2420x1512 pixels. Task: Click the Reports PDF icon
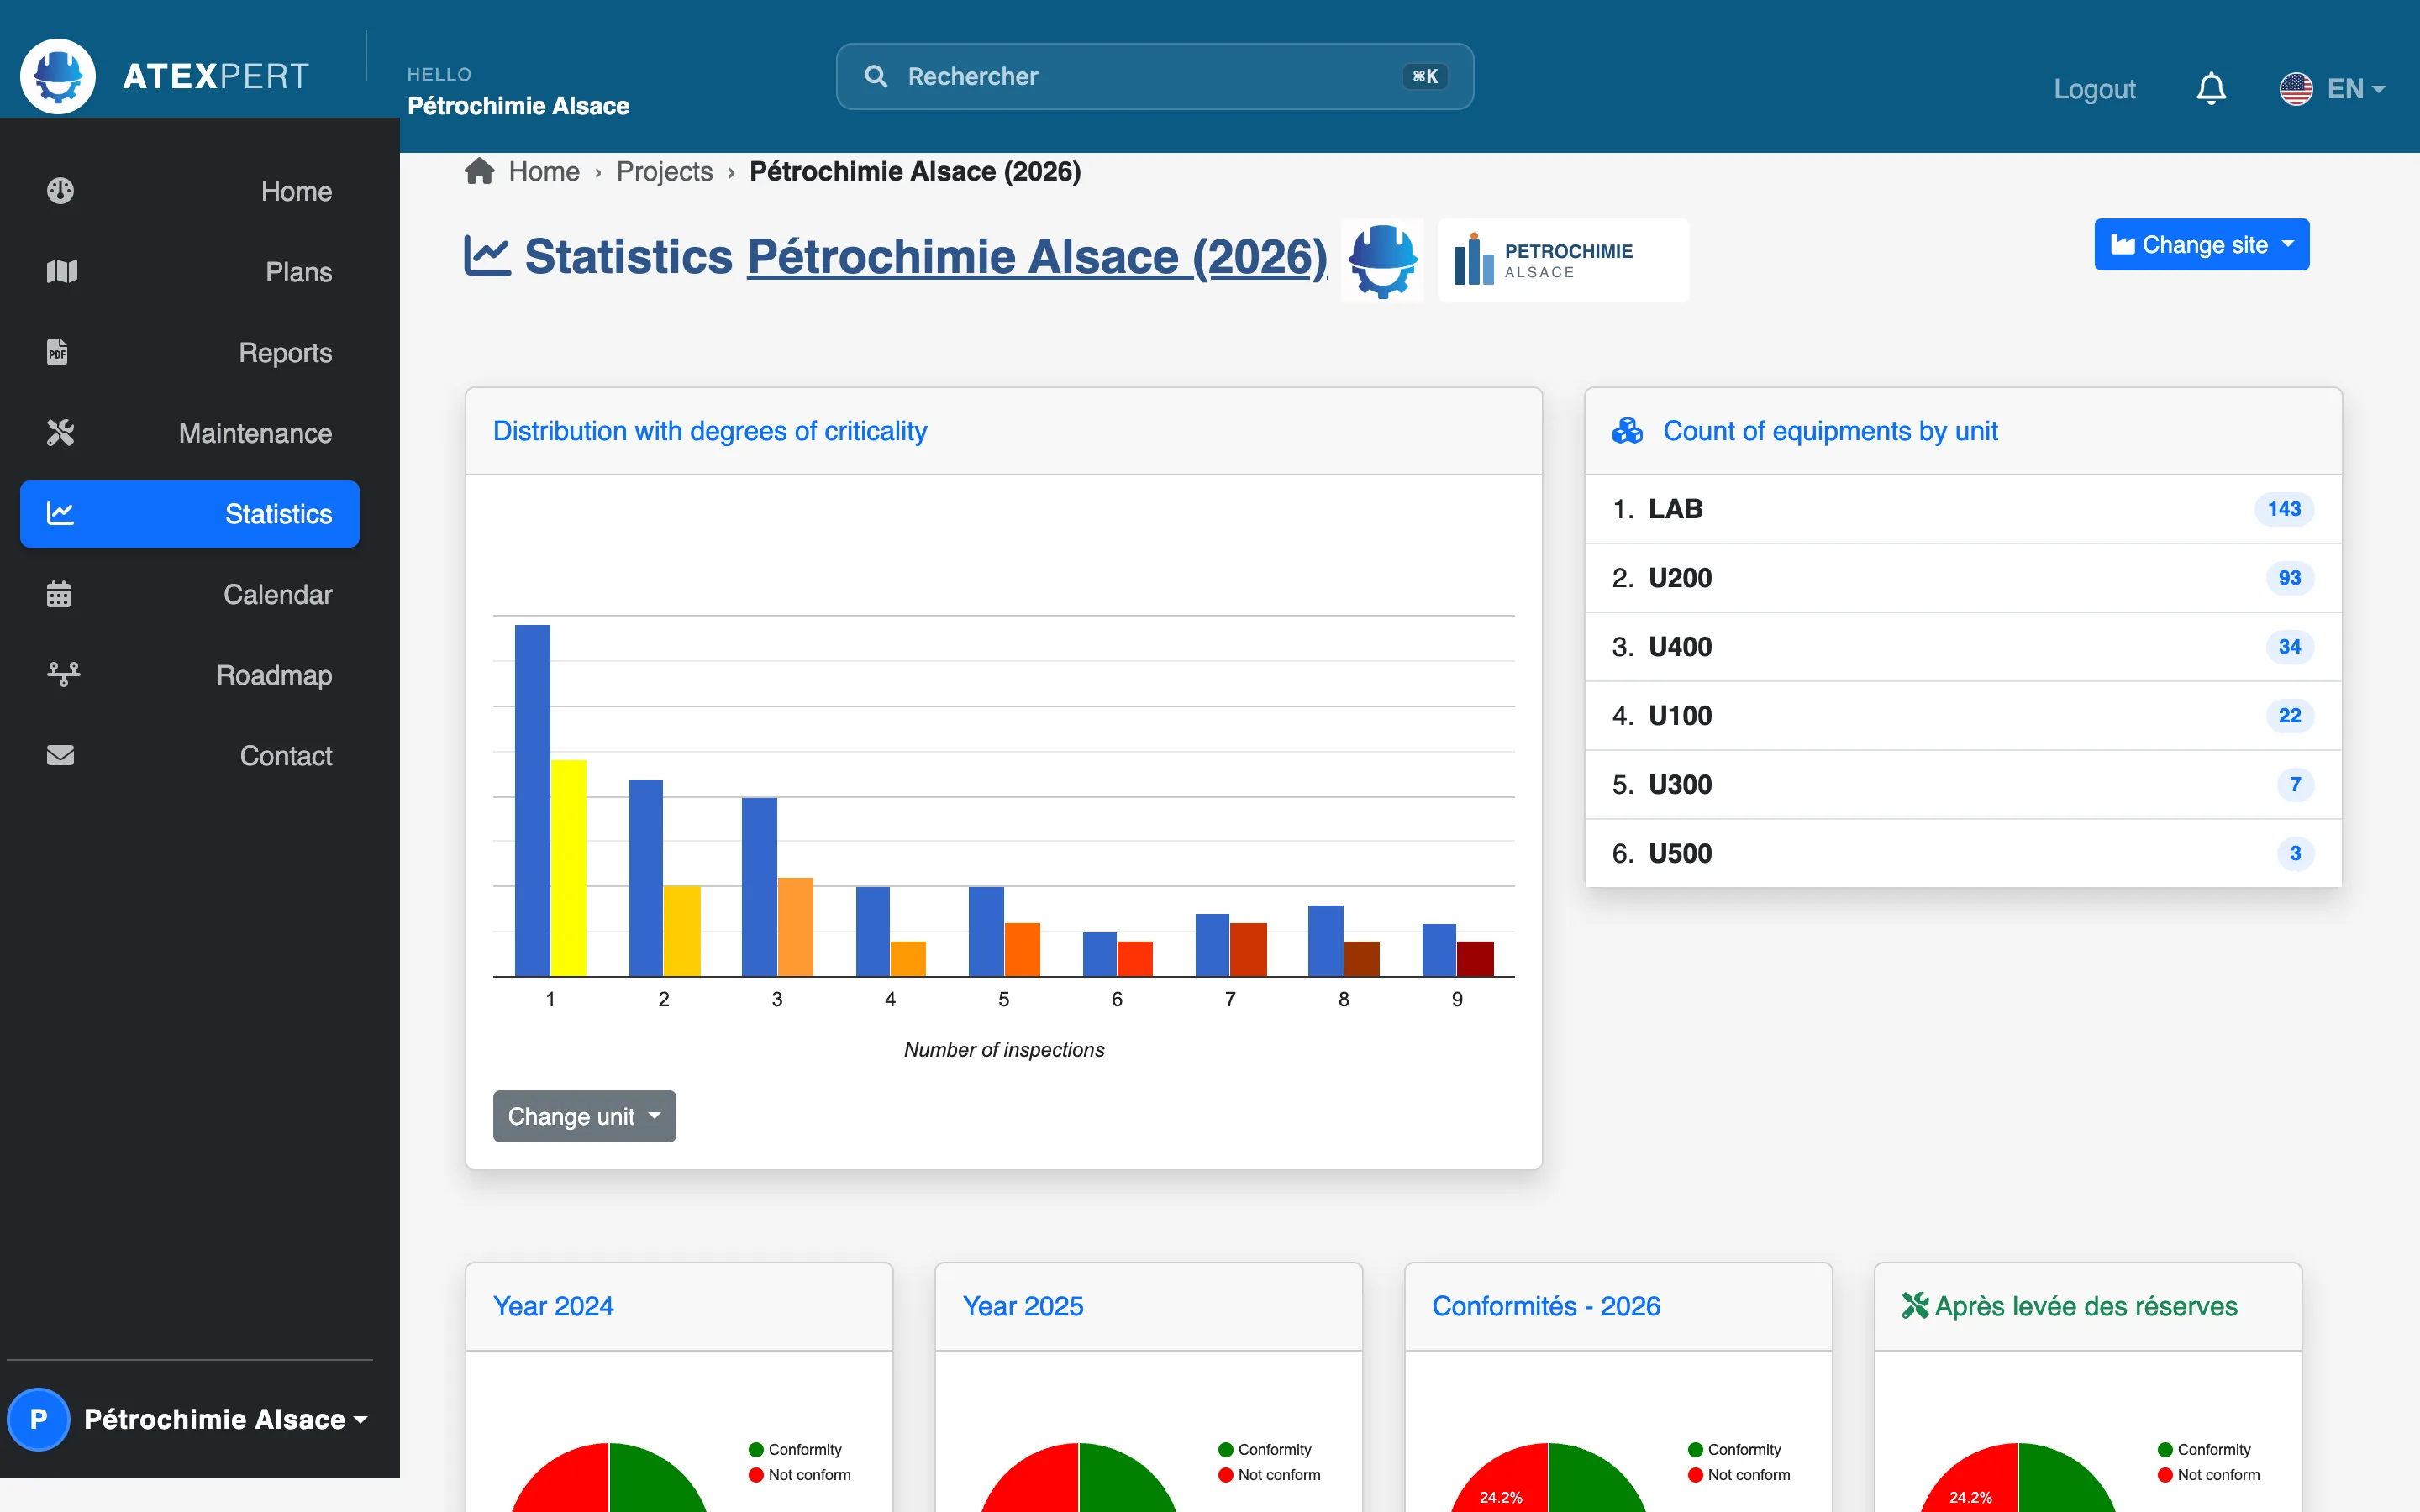tap(58, 352)
